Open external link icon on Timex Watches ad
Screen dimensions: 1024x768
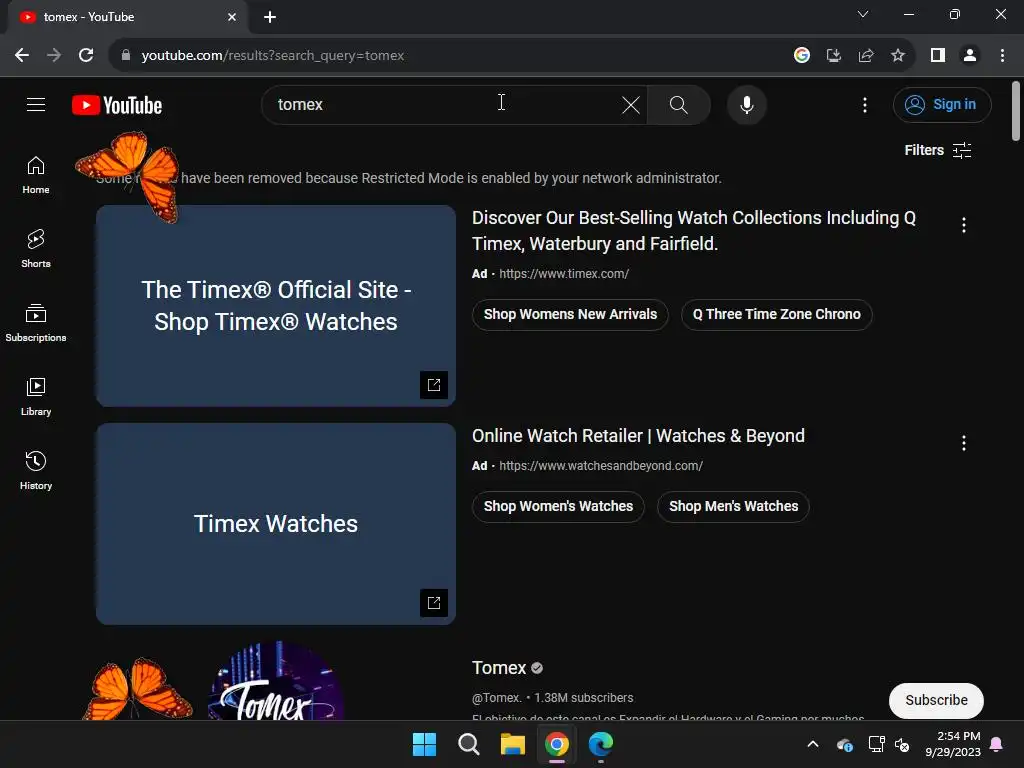(434, 603)
